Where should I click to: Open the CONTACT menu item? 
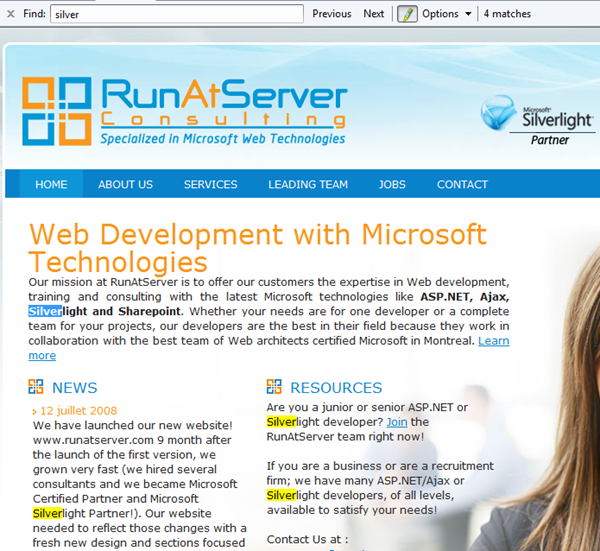pyautogui.click(x=462, y=184)
